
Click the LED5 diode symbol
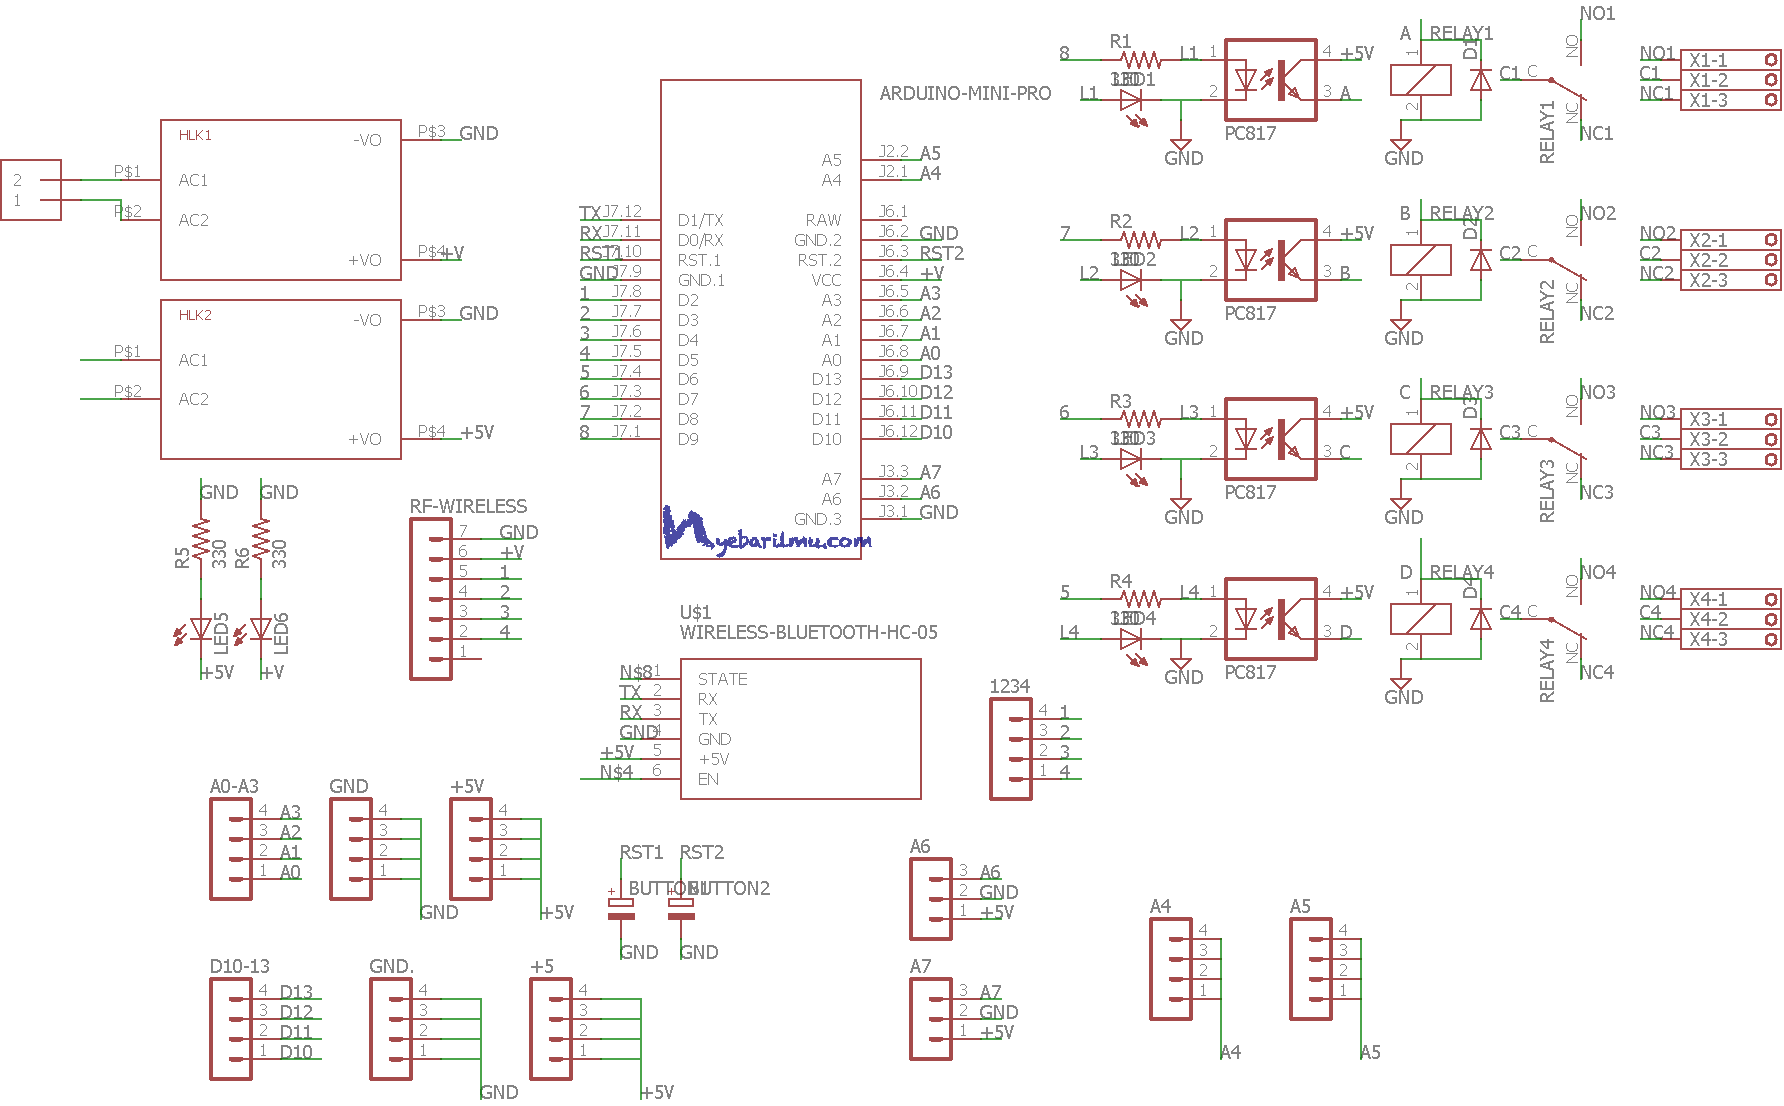[x=196, y=630]
